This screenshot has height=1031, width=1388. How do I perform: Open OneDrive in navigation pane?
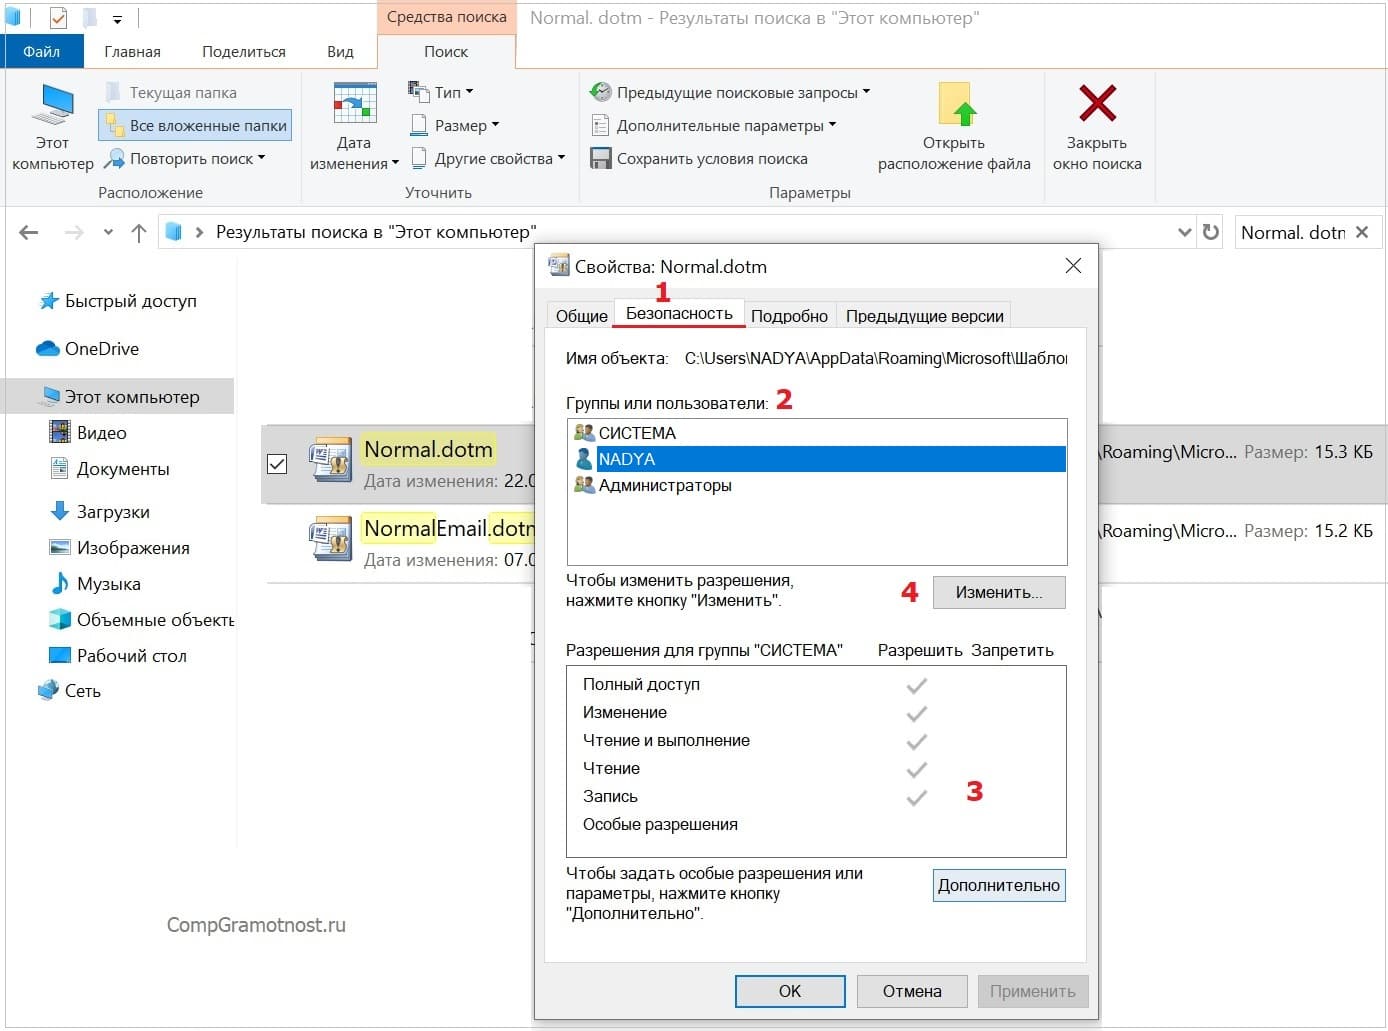click(101, 349)
